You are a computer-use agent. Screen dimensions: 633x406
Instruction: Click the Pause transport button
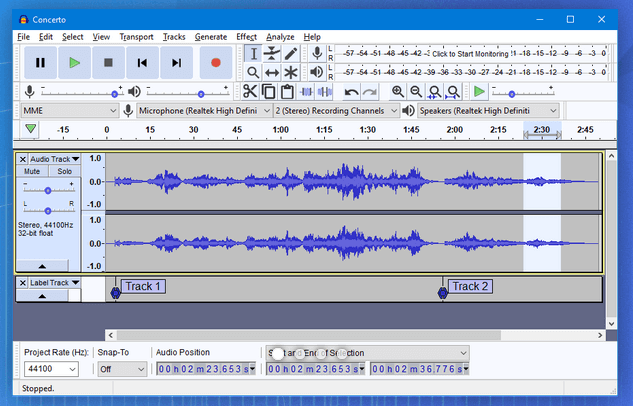[40, 62]
